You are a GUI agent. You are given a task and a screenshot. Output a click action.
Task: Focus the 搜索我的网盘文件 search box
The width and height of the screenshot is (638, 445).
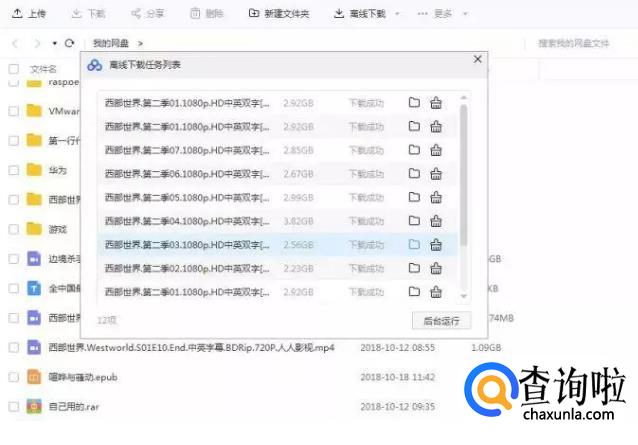574,43
